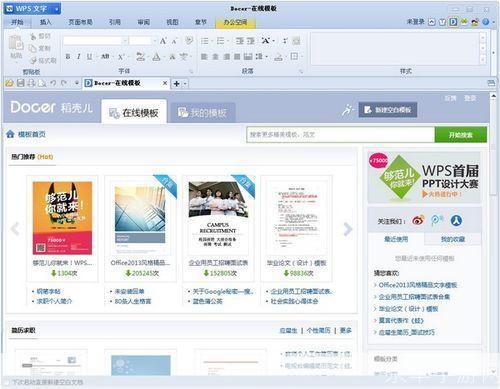Click the font color A icon
The width and height of the screenshot is (500, 389).
coord(156,57)
